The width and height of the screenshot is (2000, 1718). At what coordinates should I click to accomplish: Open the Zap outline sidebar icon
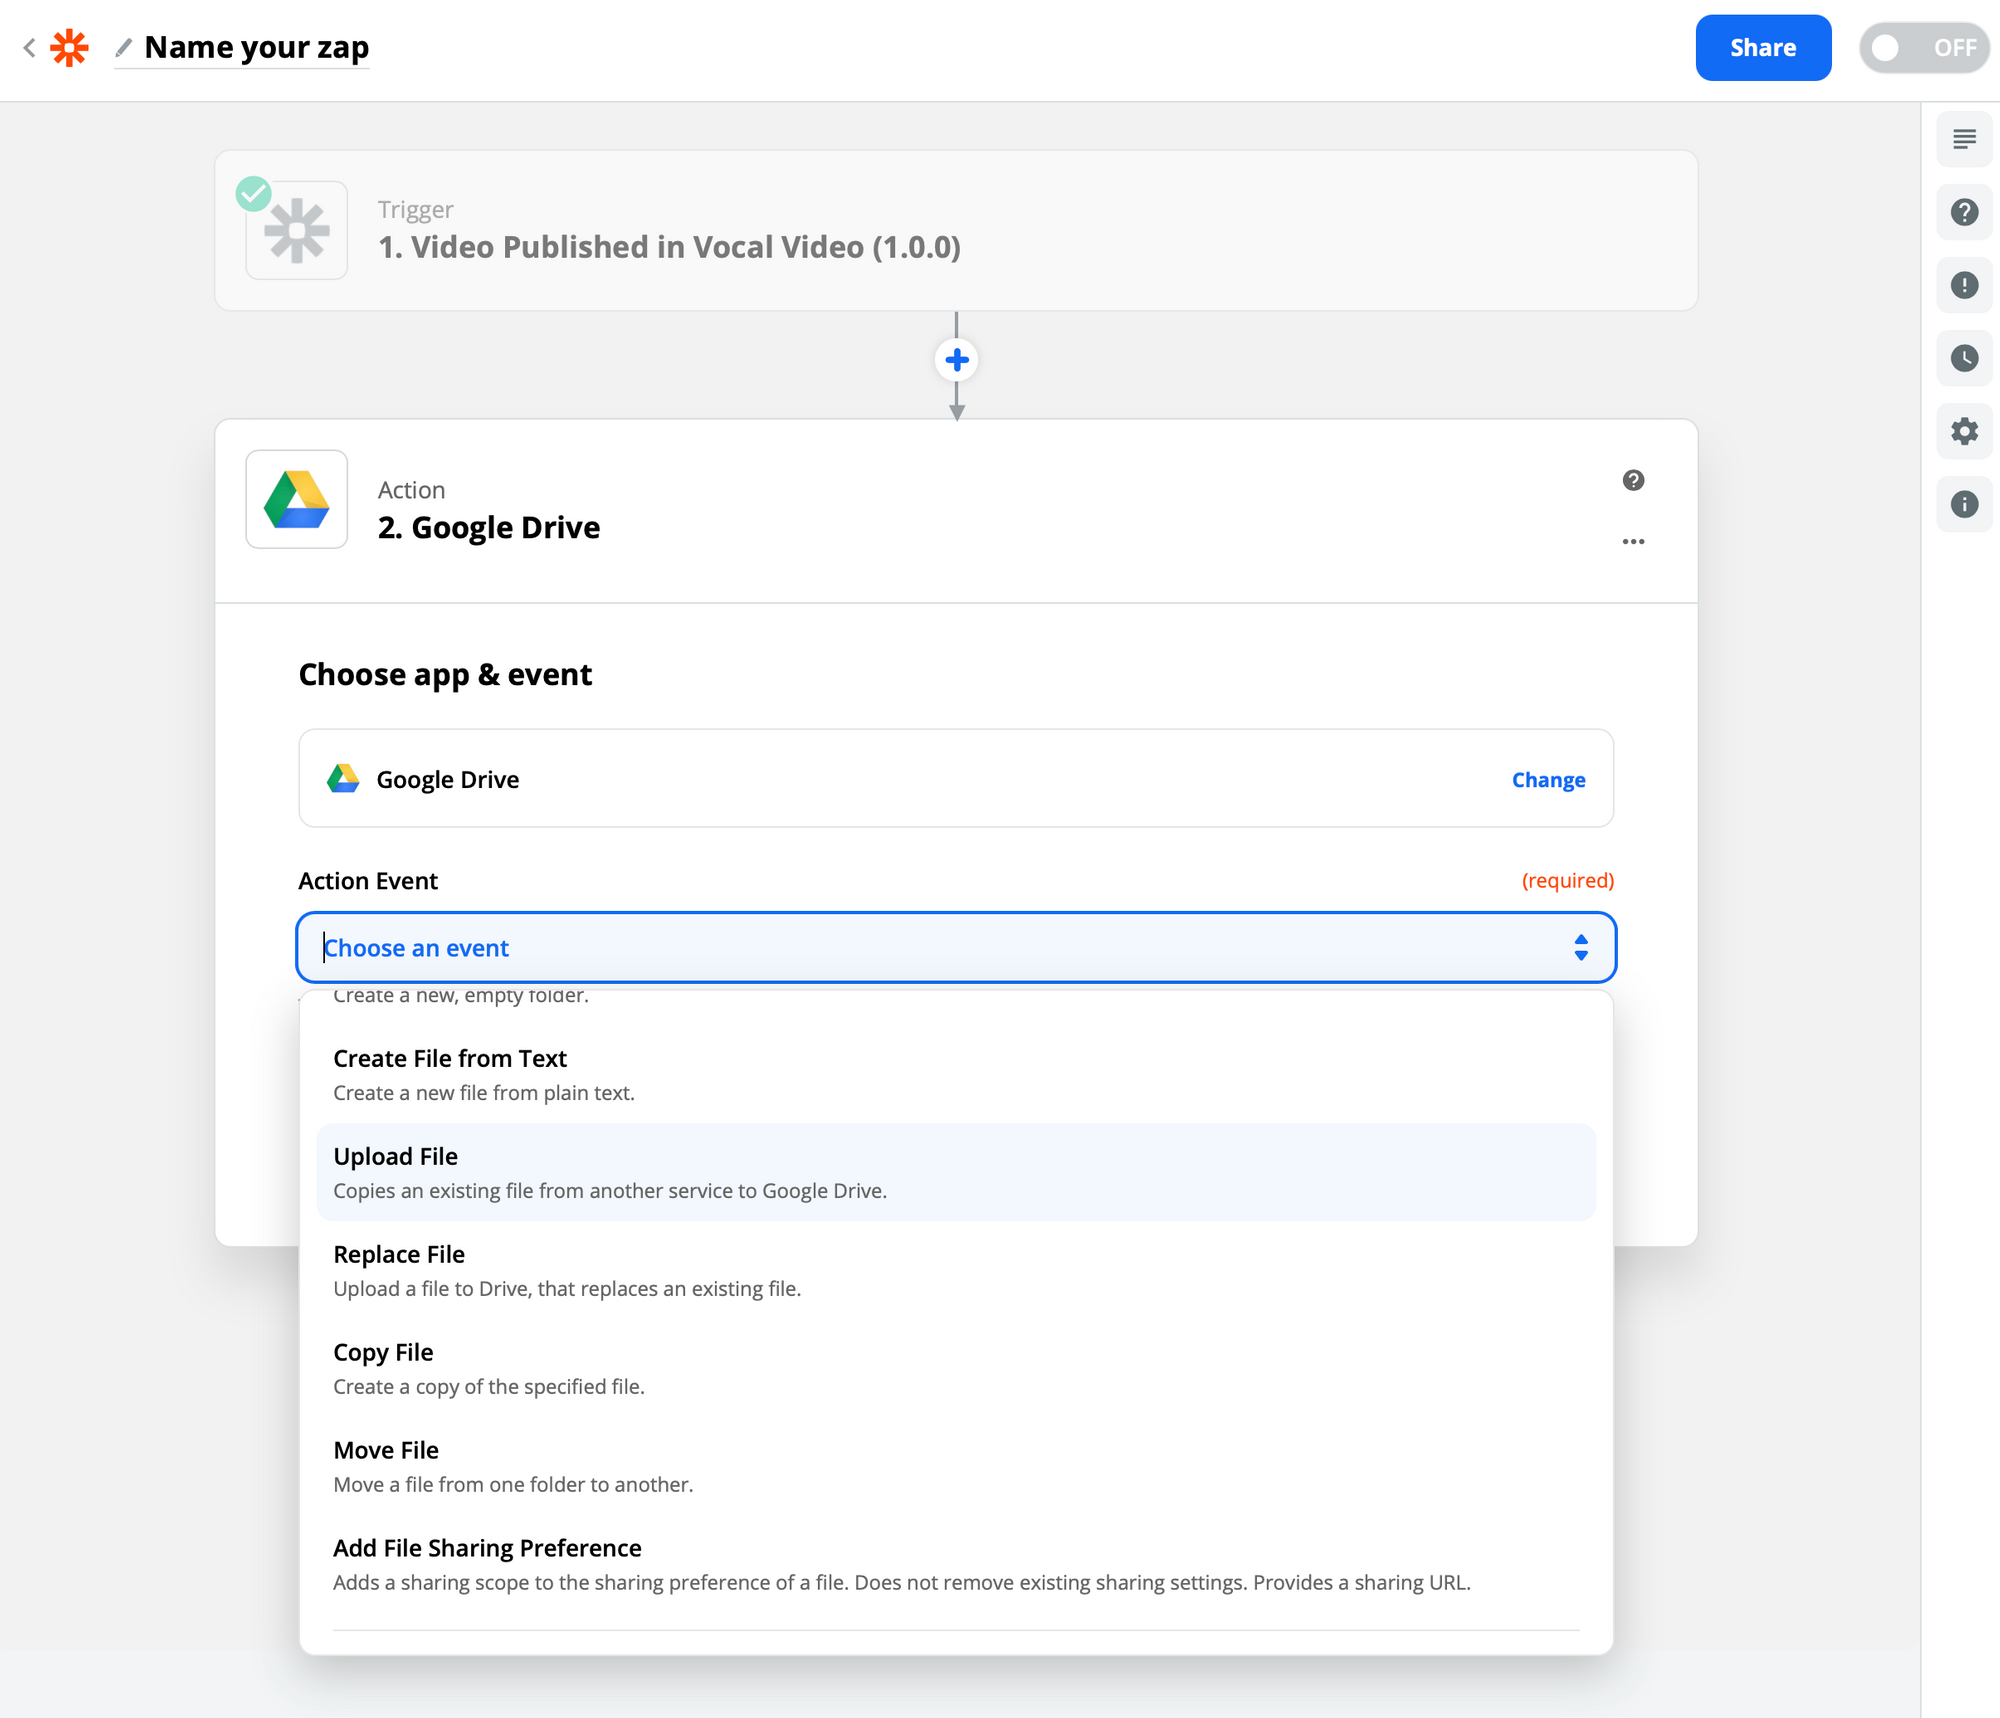point(1964,139)
